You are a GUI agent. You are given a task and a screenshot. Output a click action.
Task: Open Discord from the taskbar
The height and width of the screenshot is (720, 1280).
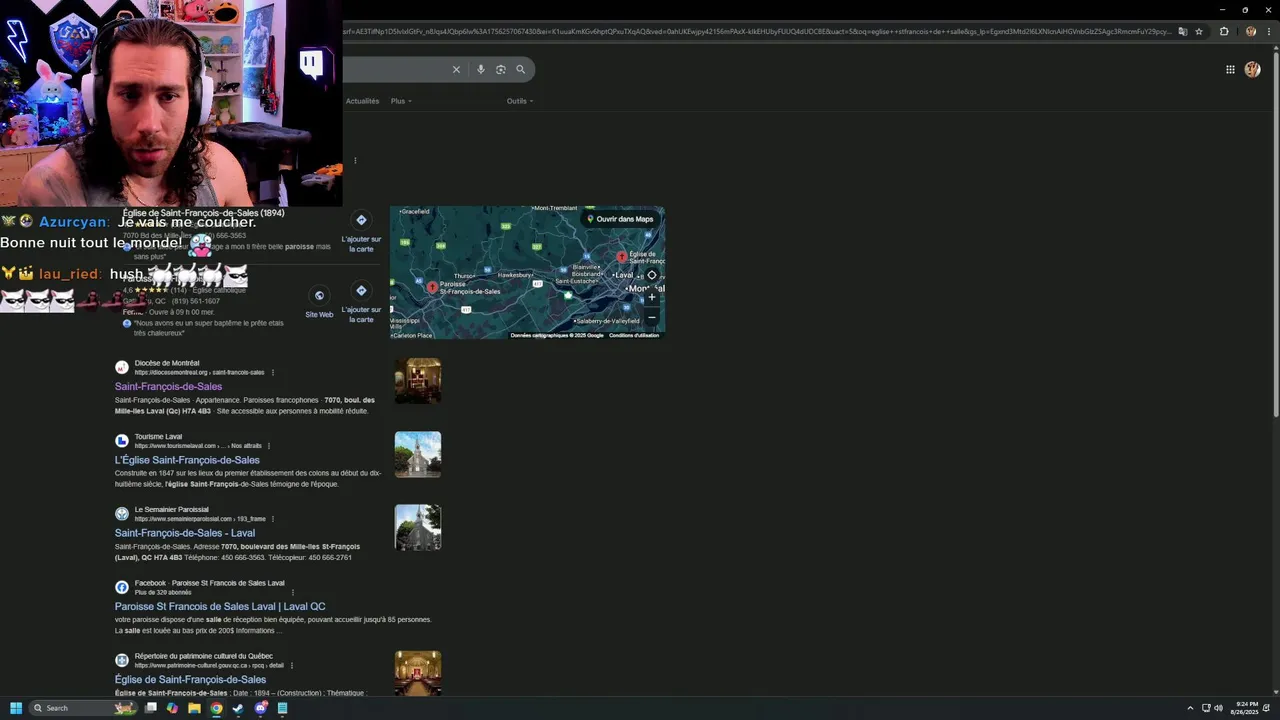[260, 708]
